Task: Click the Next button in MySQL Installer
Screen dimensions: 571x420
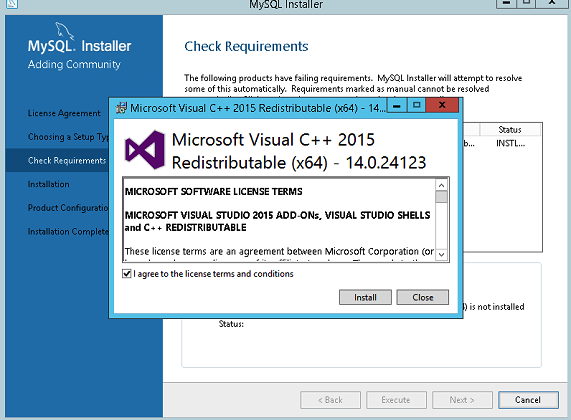Action: click(x=462, y=400)
